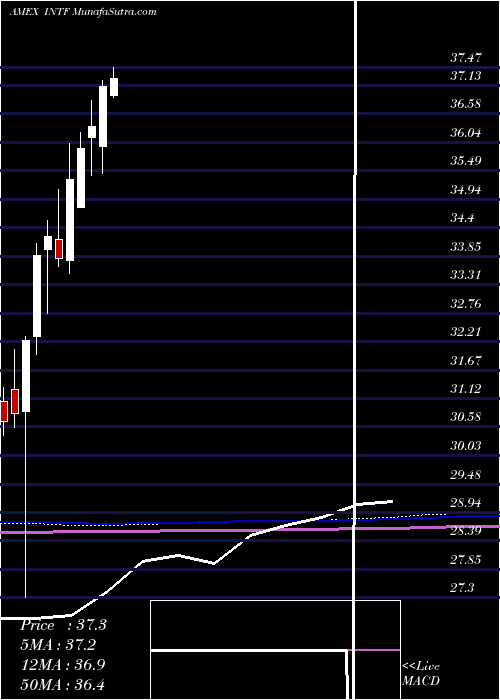
Task: Select the 31.67 price axis label
Action: (x=466, y=360)
